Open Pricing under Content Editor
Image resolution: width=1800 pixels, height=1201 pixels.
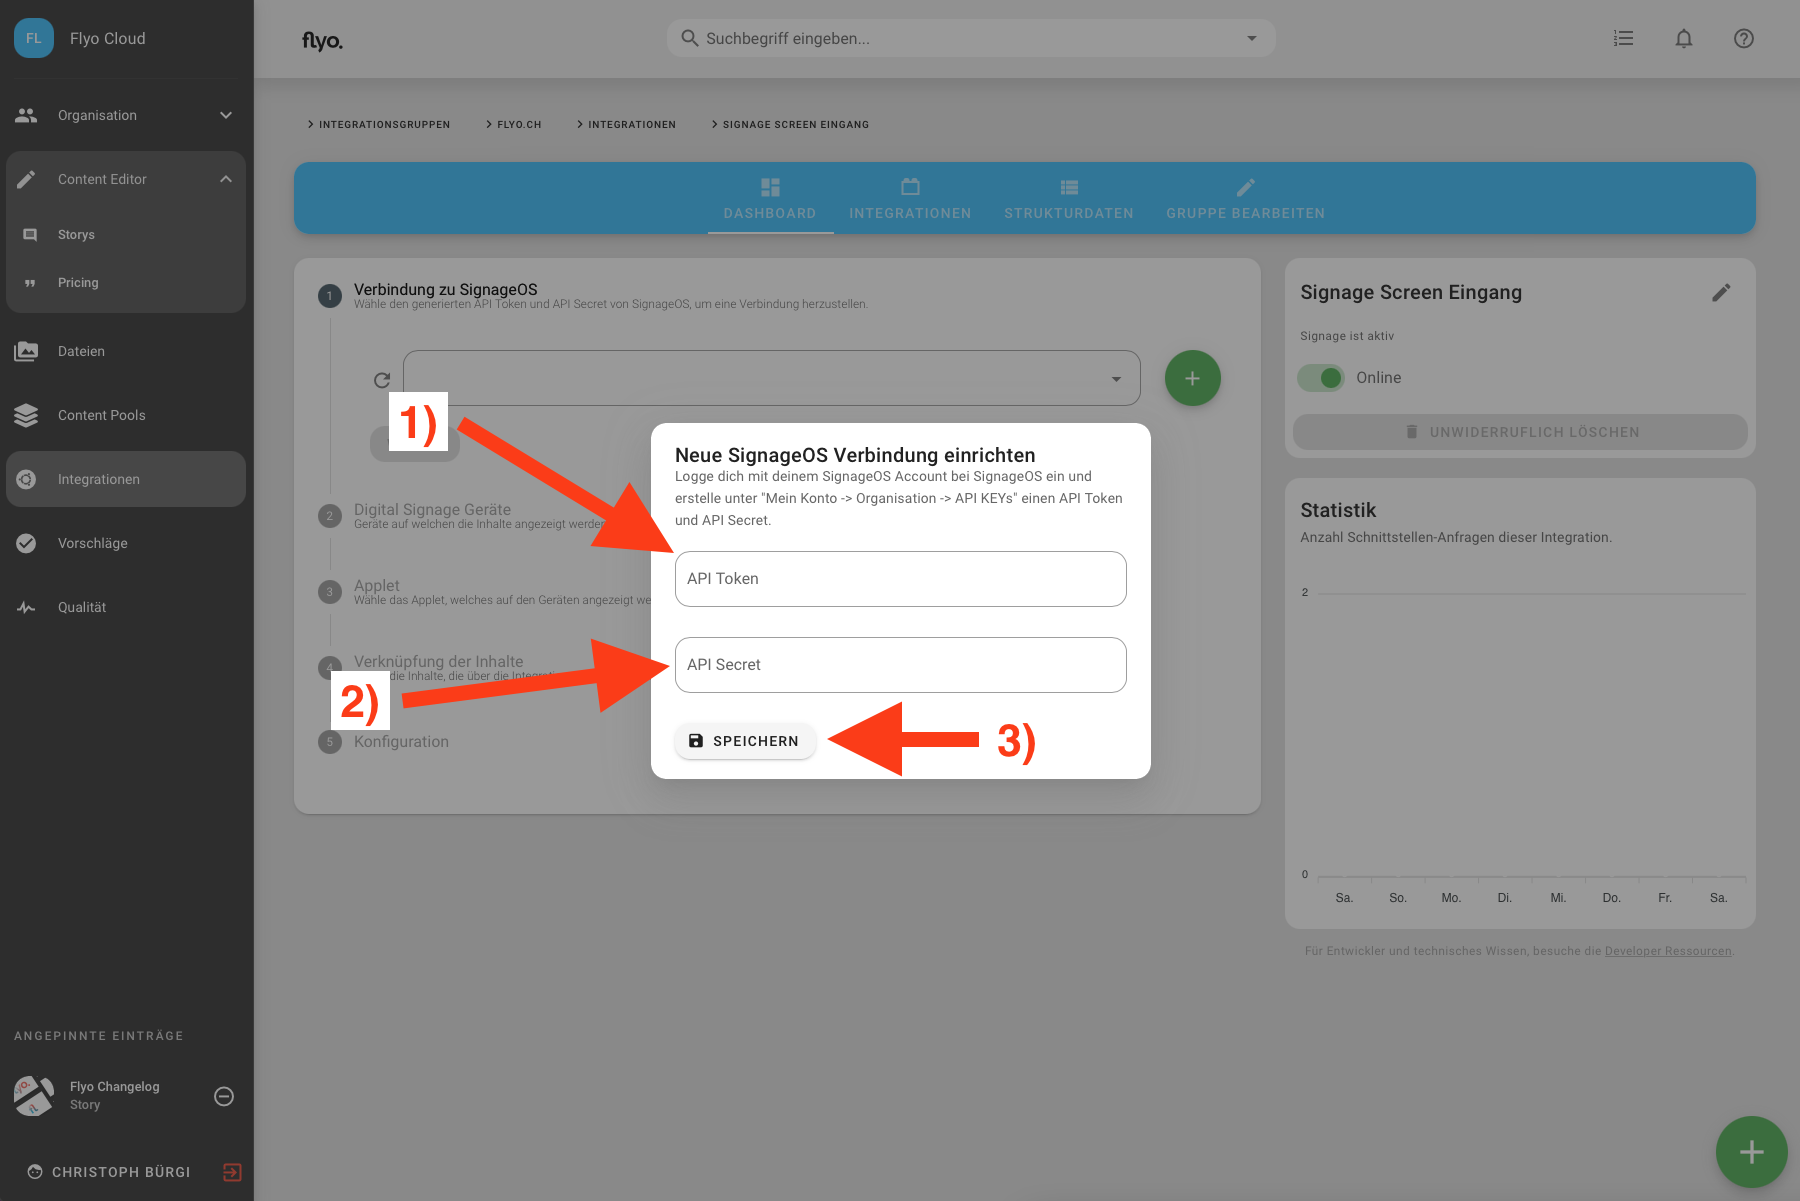coord(126,282)
